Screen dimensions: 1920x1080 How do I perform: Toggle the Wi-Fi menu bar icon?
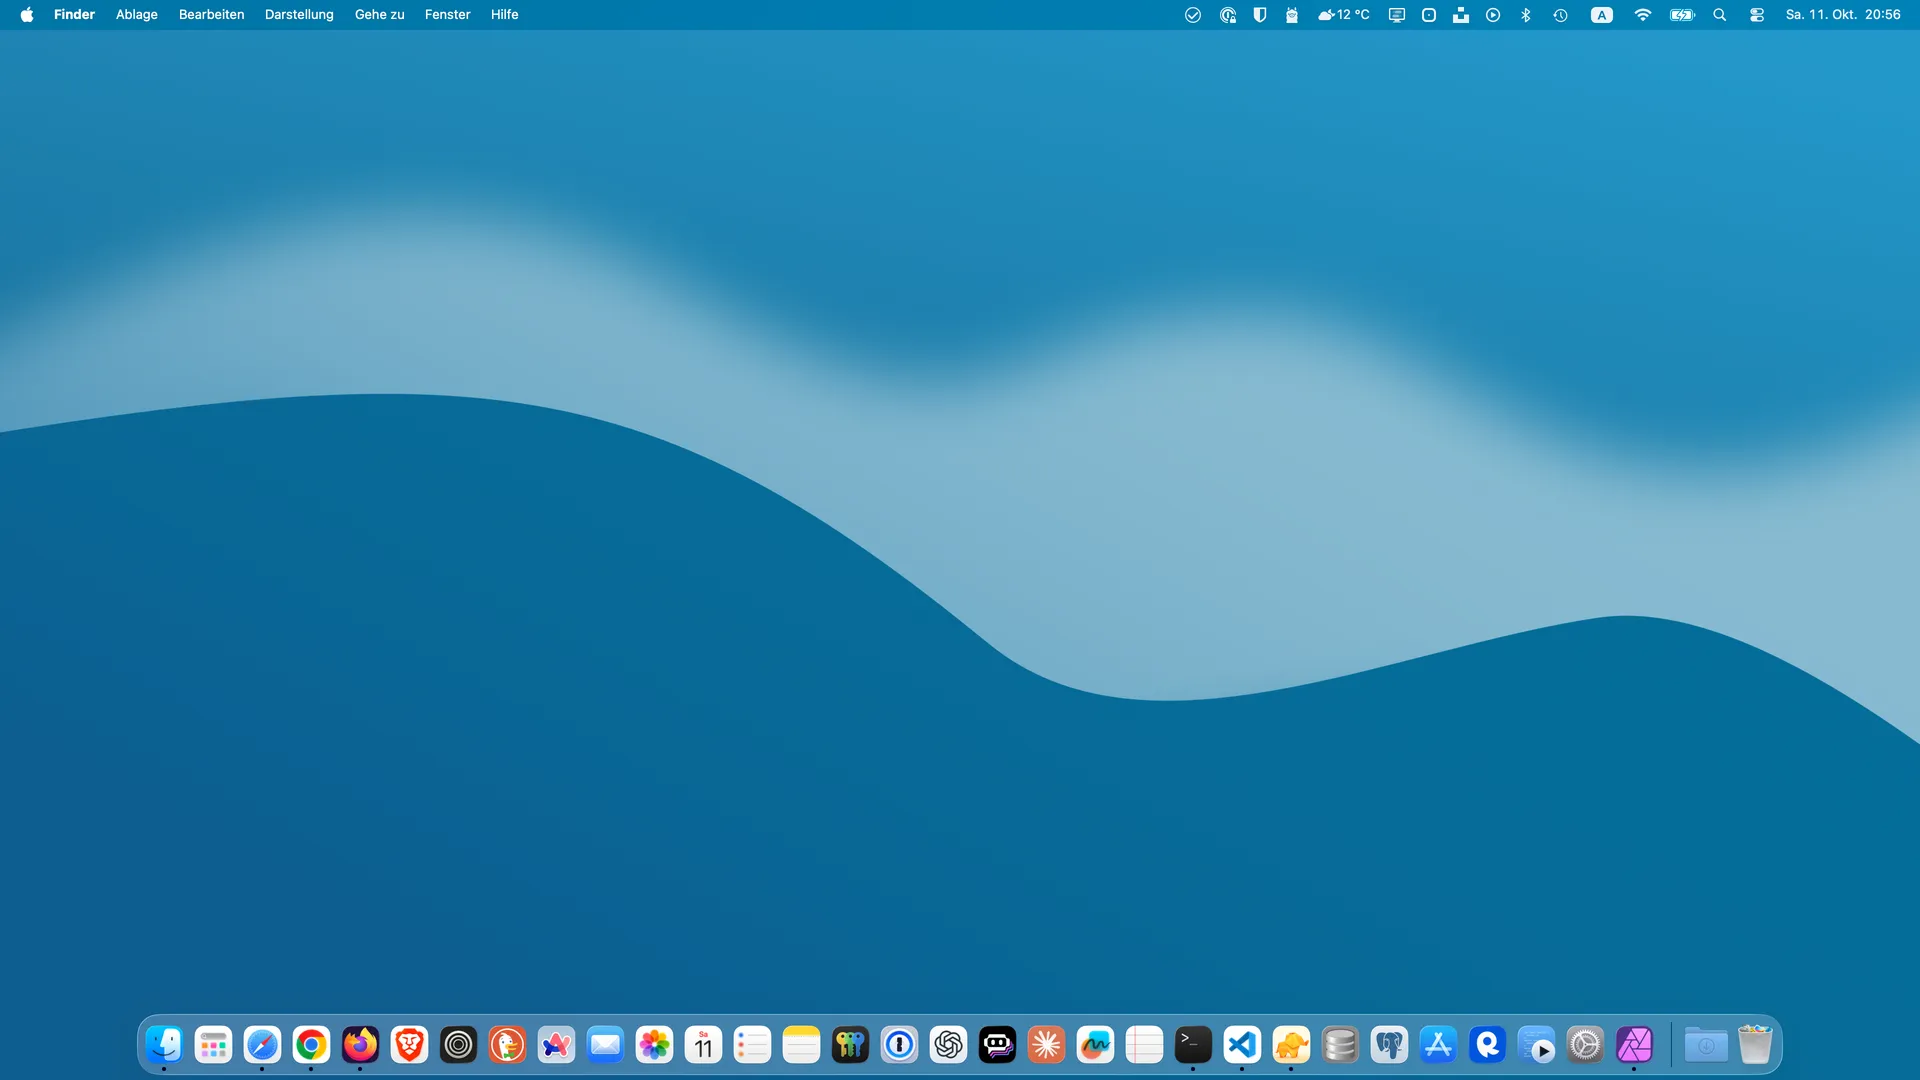pyautogui.click(x=1642, y=15)
